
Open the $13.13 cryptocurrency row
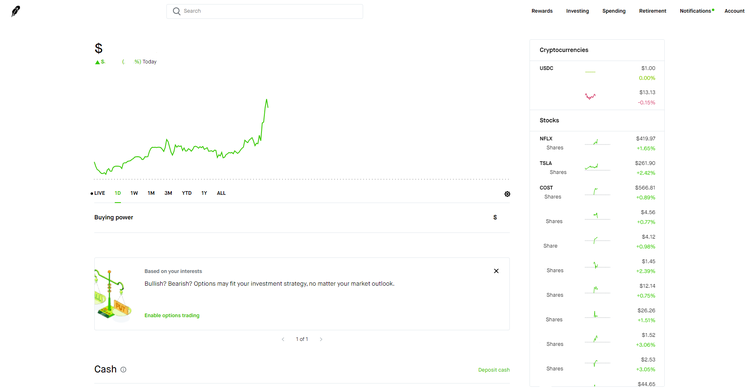pyautogui.click(x=597, y=97)
